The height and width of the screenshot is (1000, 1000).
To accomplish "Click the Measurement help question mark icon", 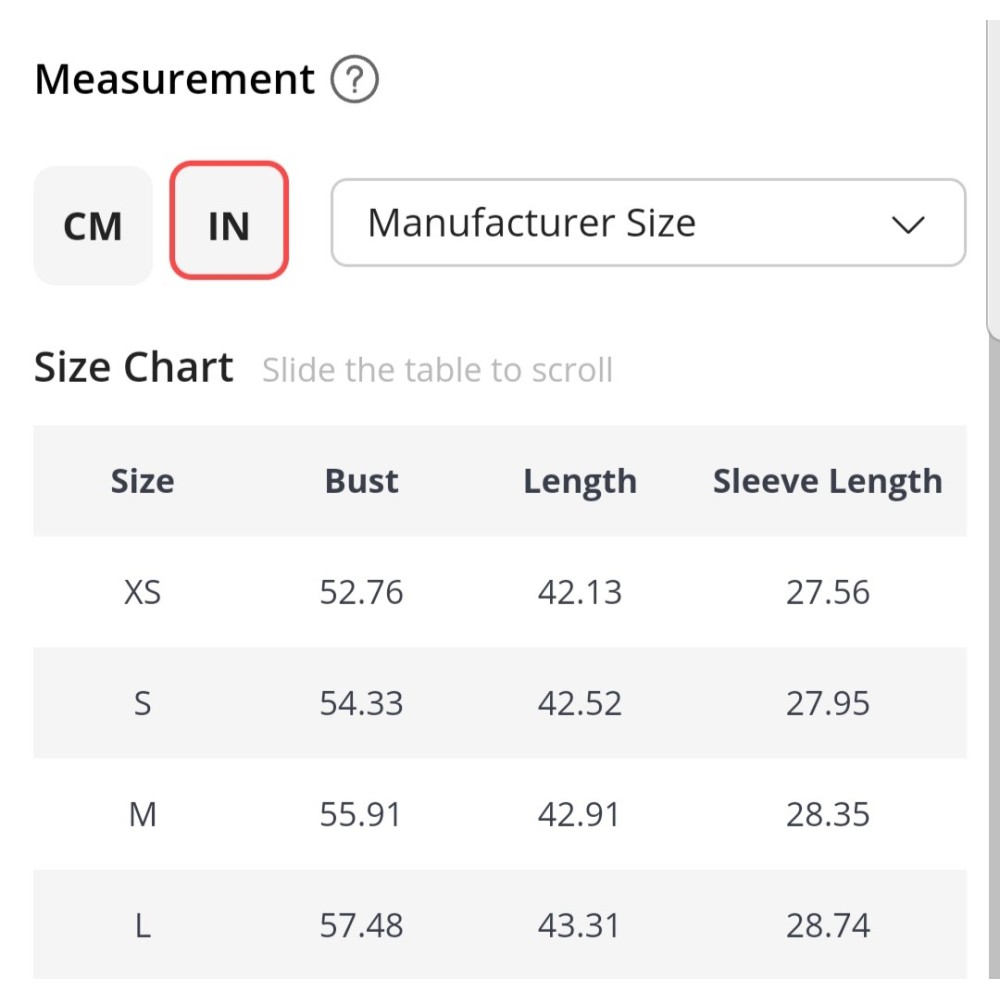I will (355, 80).
